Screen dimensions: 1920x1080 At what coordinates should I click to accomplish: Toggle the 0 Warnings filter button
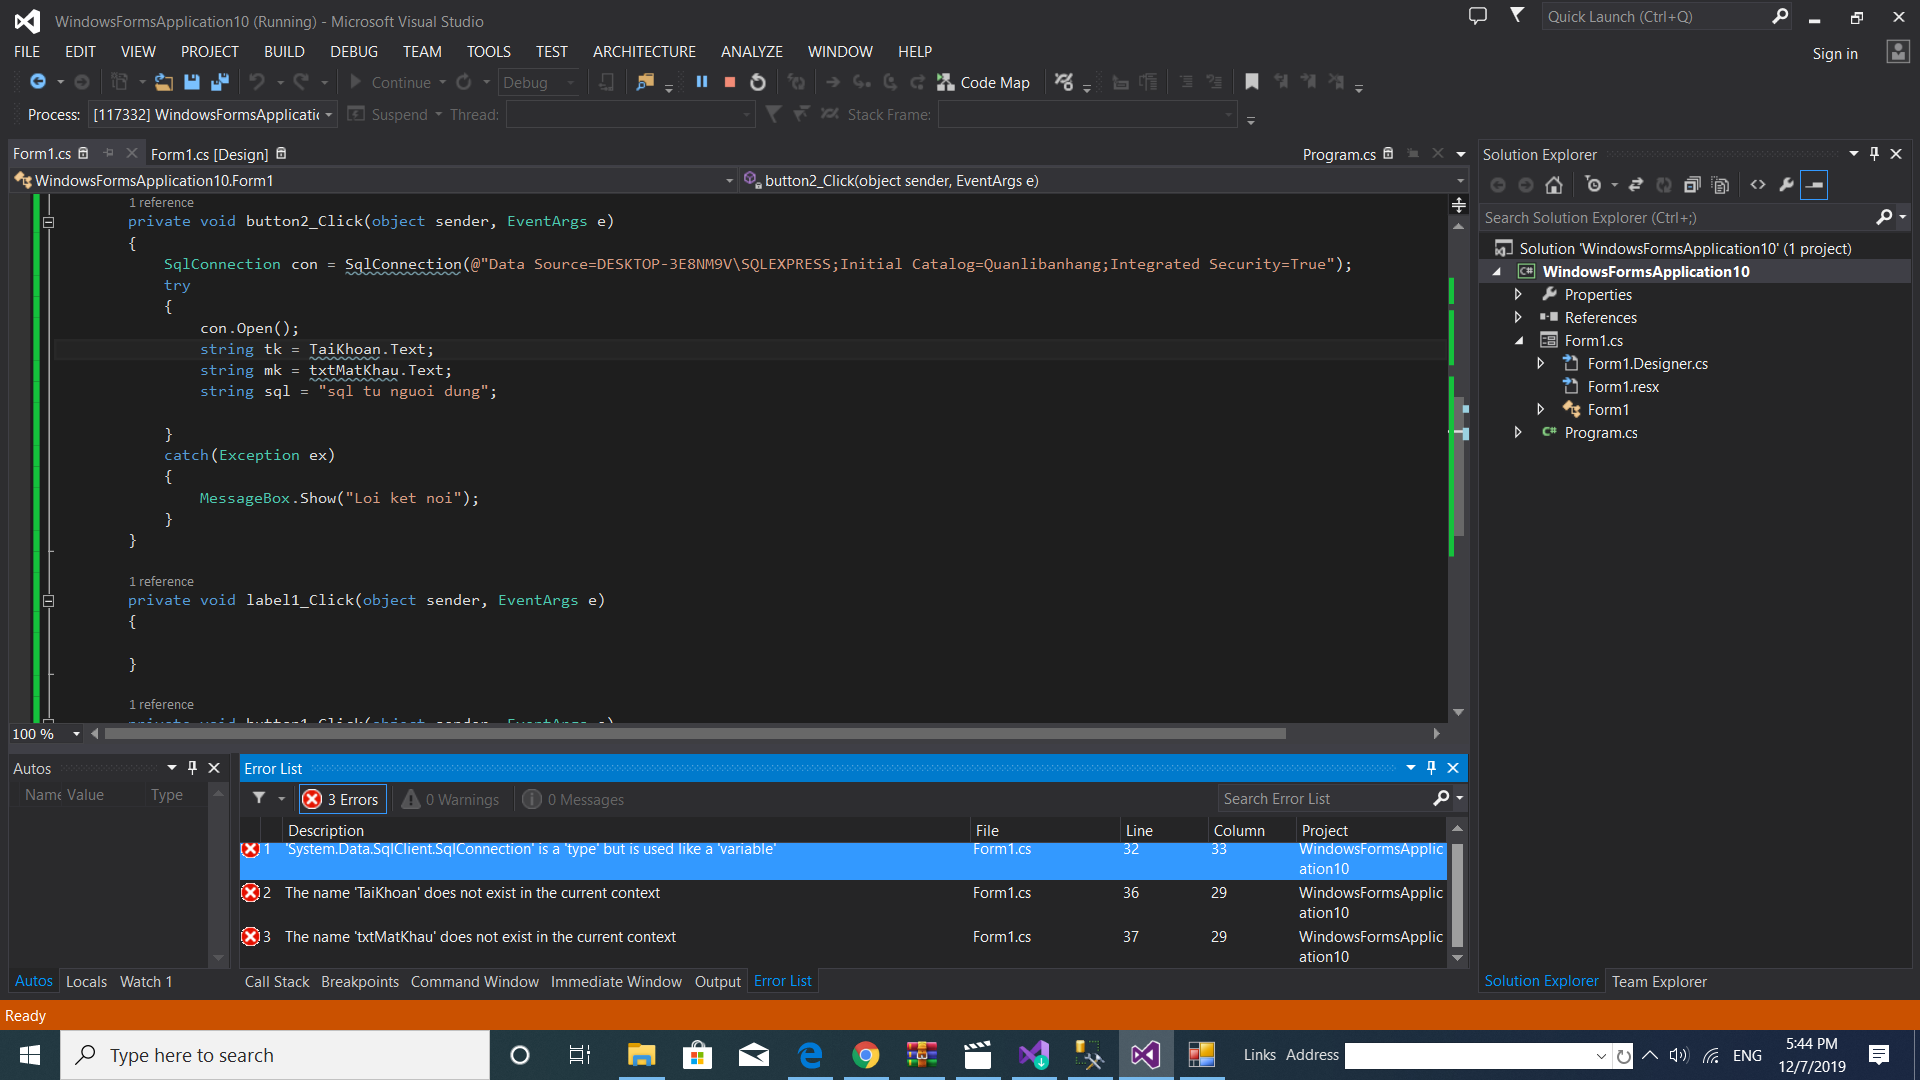(x=451, y=799)
